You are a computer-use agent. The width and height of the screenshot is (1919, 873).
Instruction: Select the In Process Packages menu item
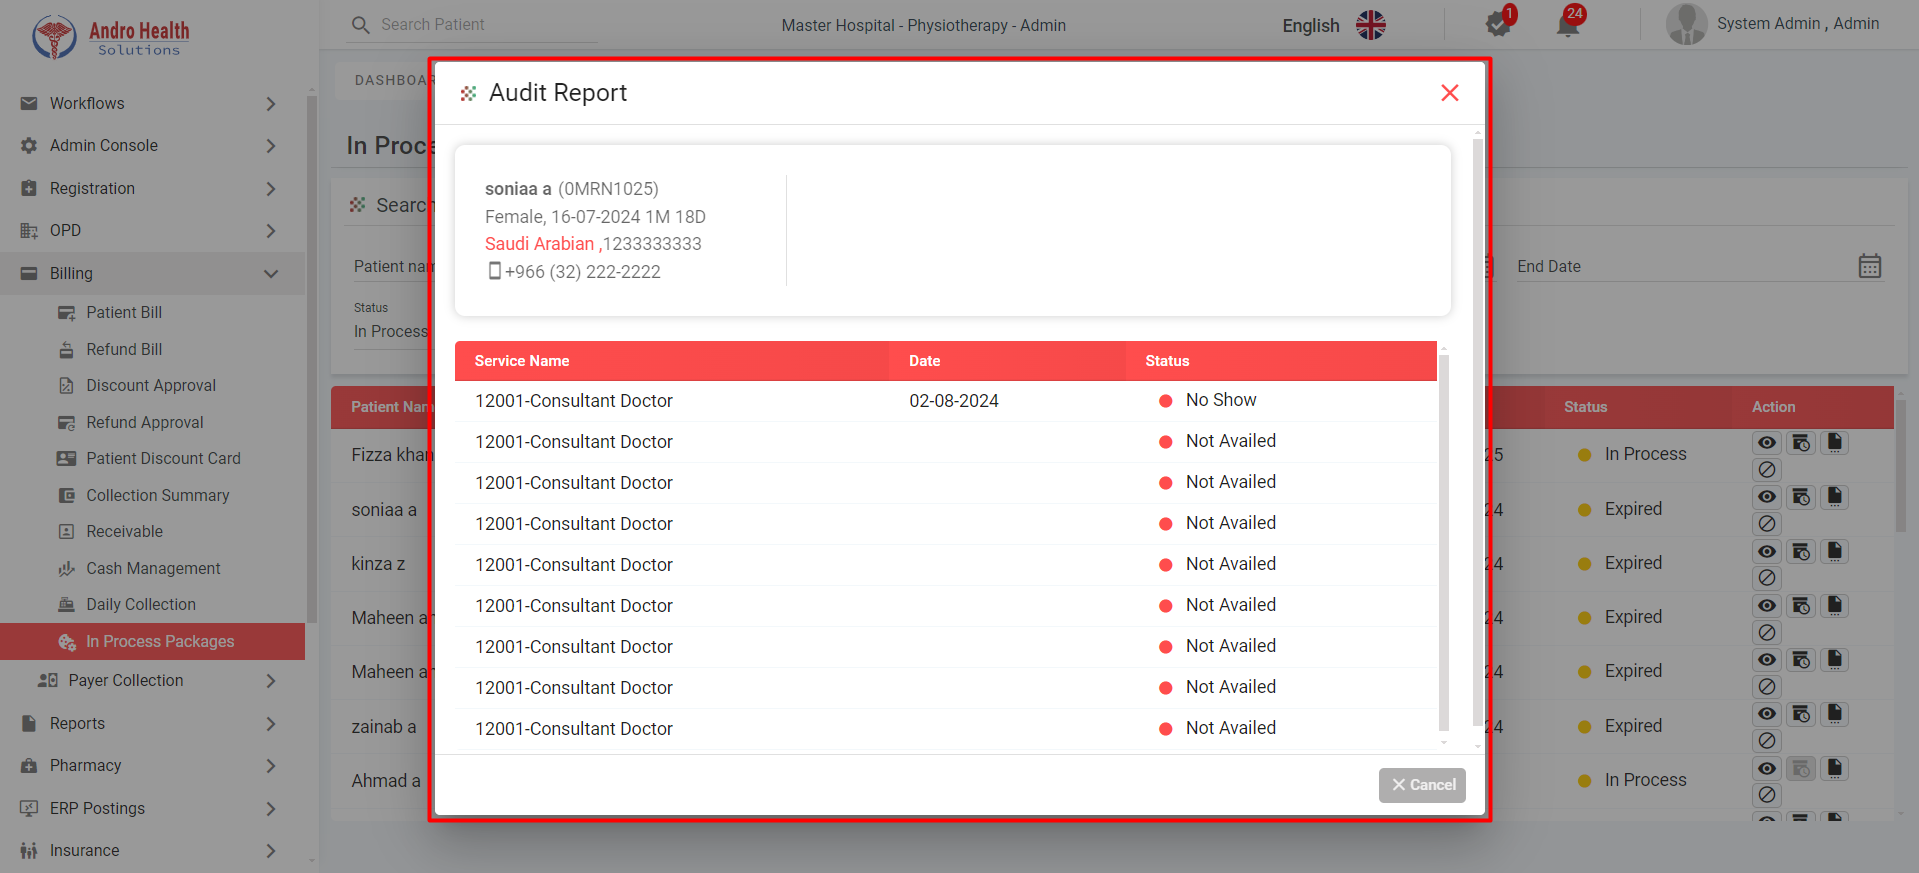(x=160, y=641)
